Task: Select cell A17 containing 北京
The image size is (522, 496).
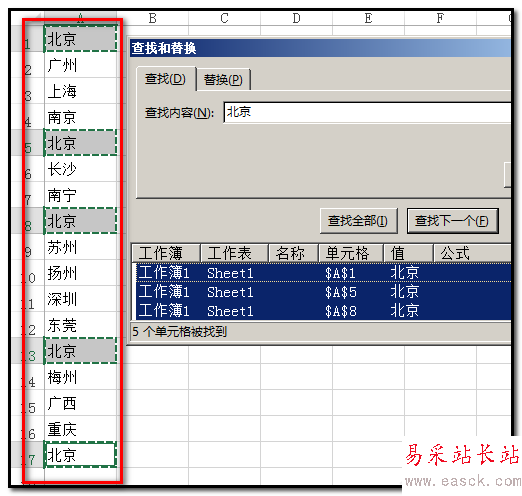Action: pyautogui.click(x=80, y=455)
